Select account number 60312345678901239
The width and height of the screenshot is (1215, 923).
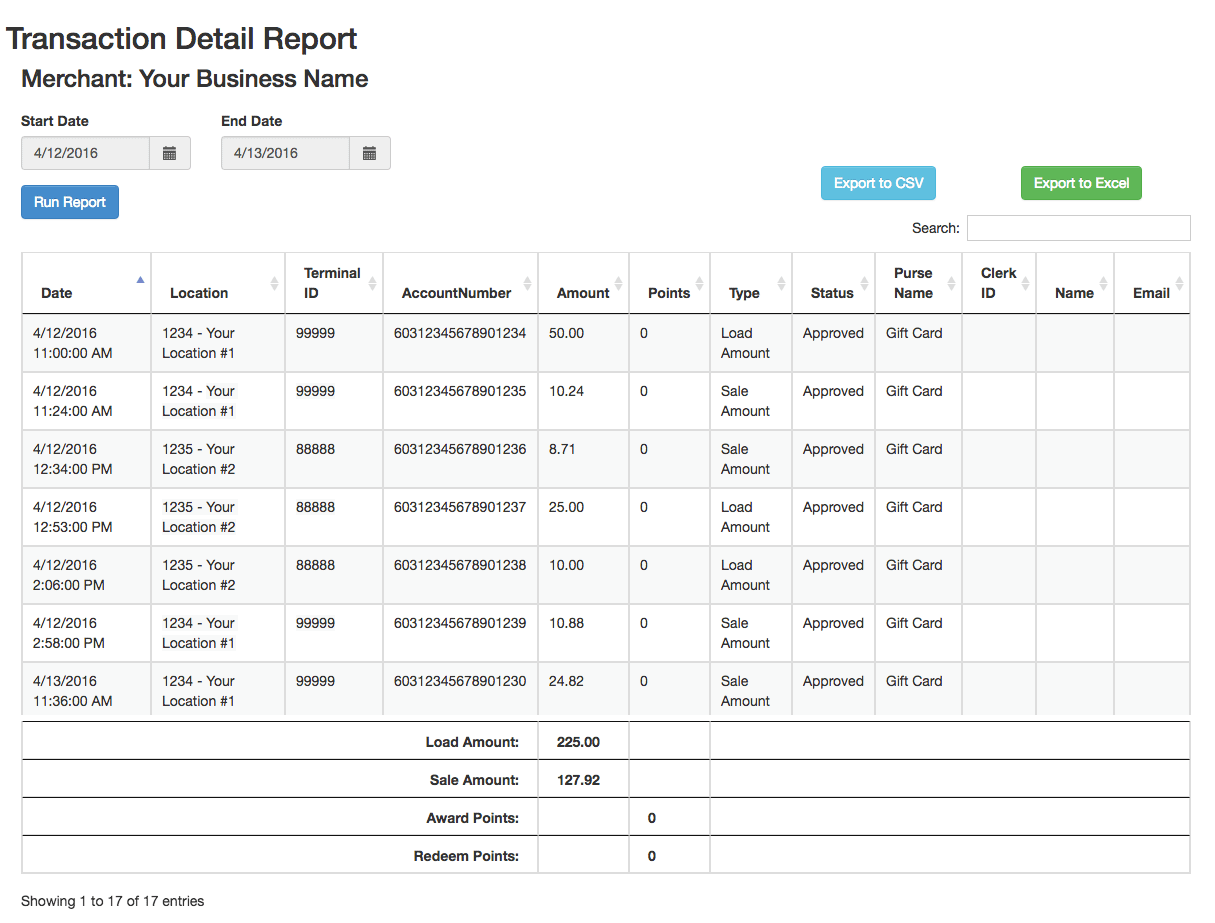(x=460, y=623)
